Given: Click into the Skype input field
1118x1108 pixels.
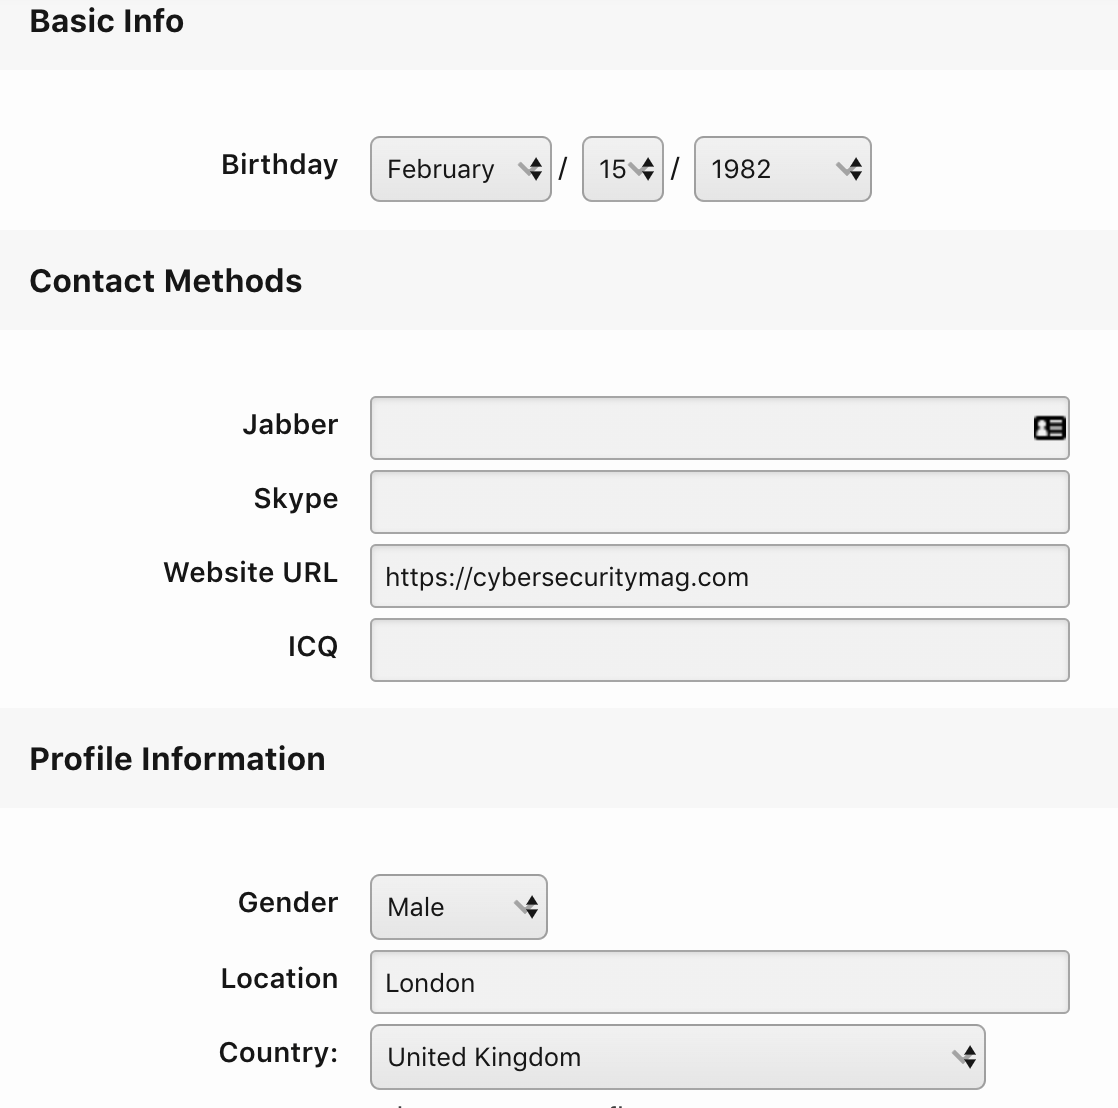Looking at the screenshot, I should [x=719, y=502].
